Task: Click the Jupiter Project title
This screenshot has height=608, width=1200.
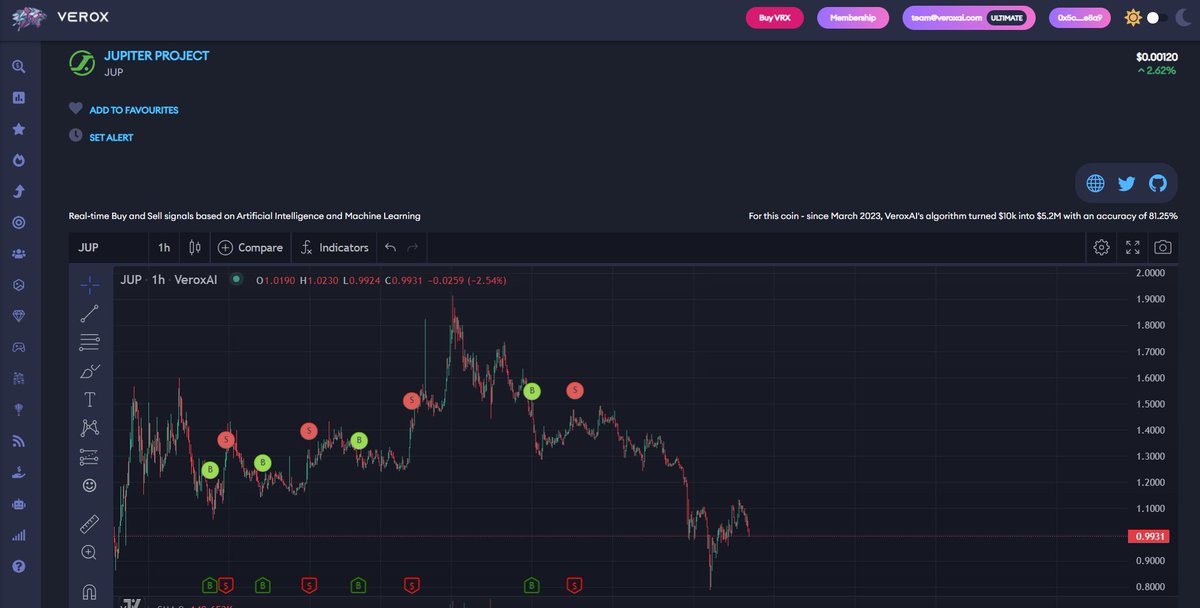Action: pyautogui.click(x=157, y=56)
